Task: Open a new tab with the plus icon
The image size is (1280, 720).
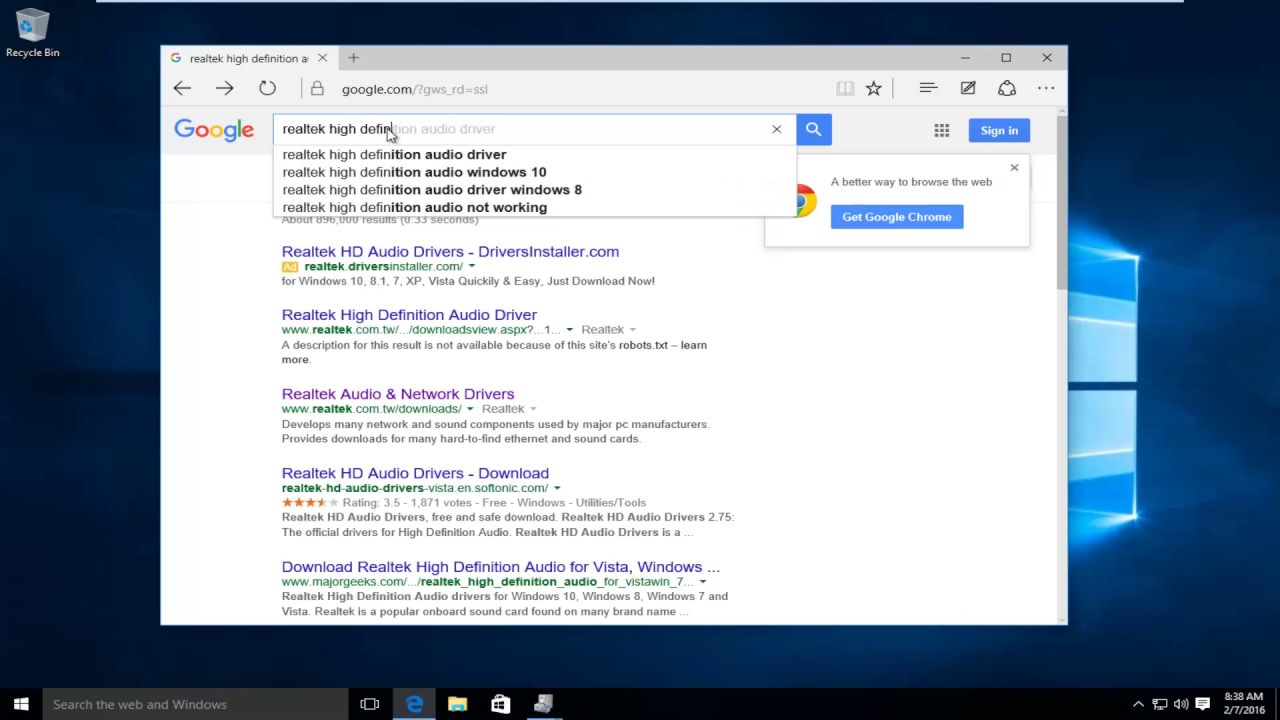Action: click(x=353, y=58)
